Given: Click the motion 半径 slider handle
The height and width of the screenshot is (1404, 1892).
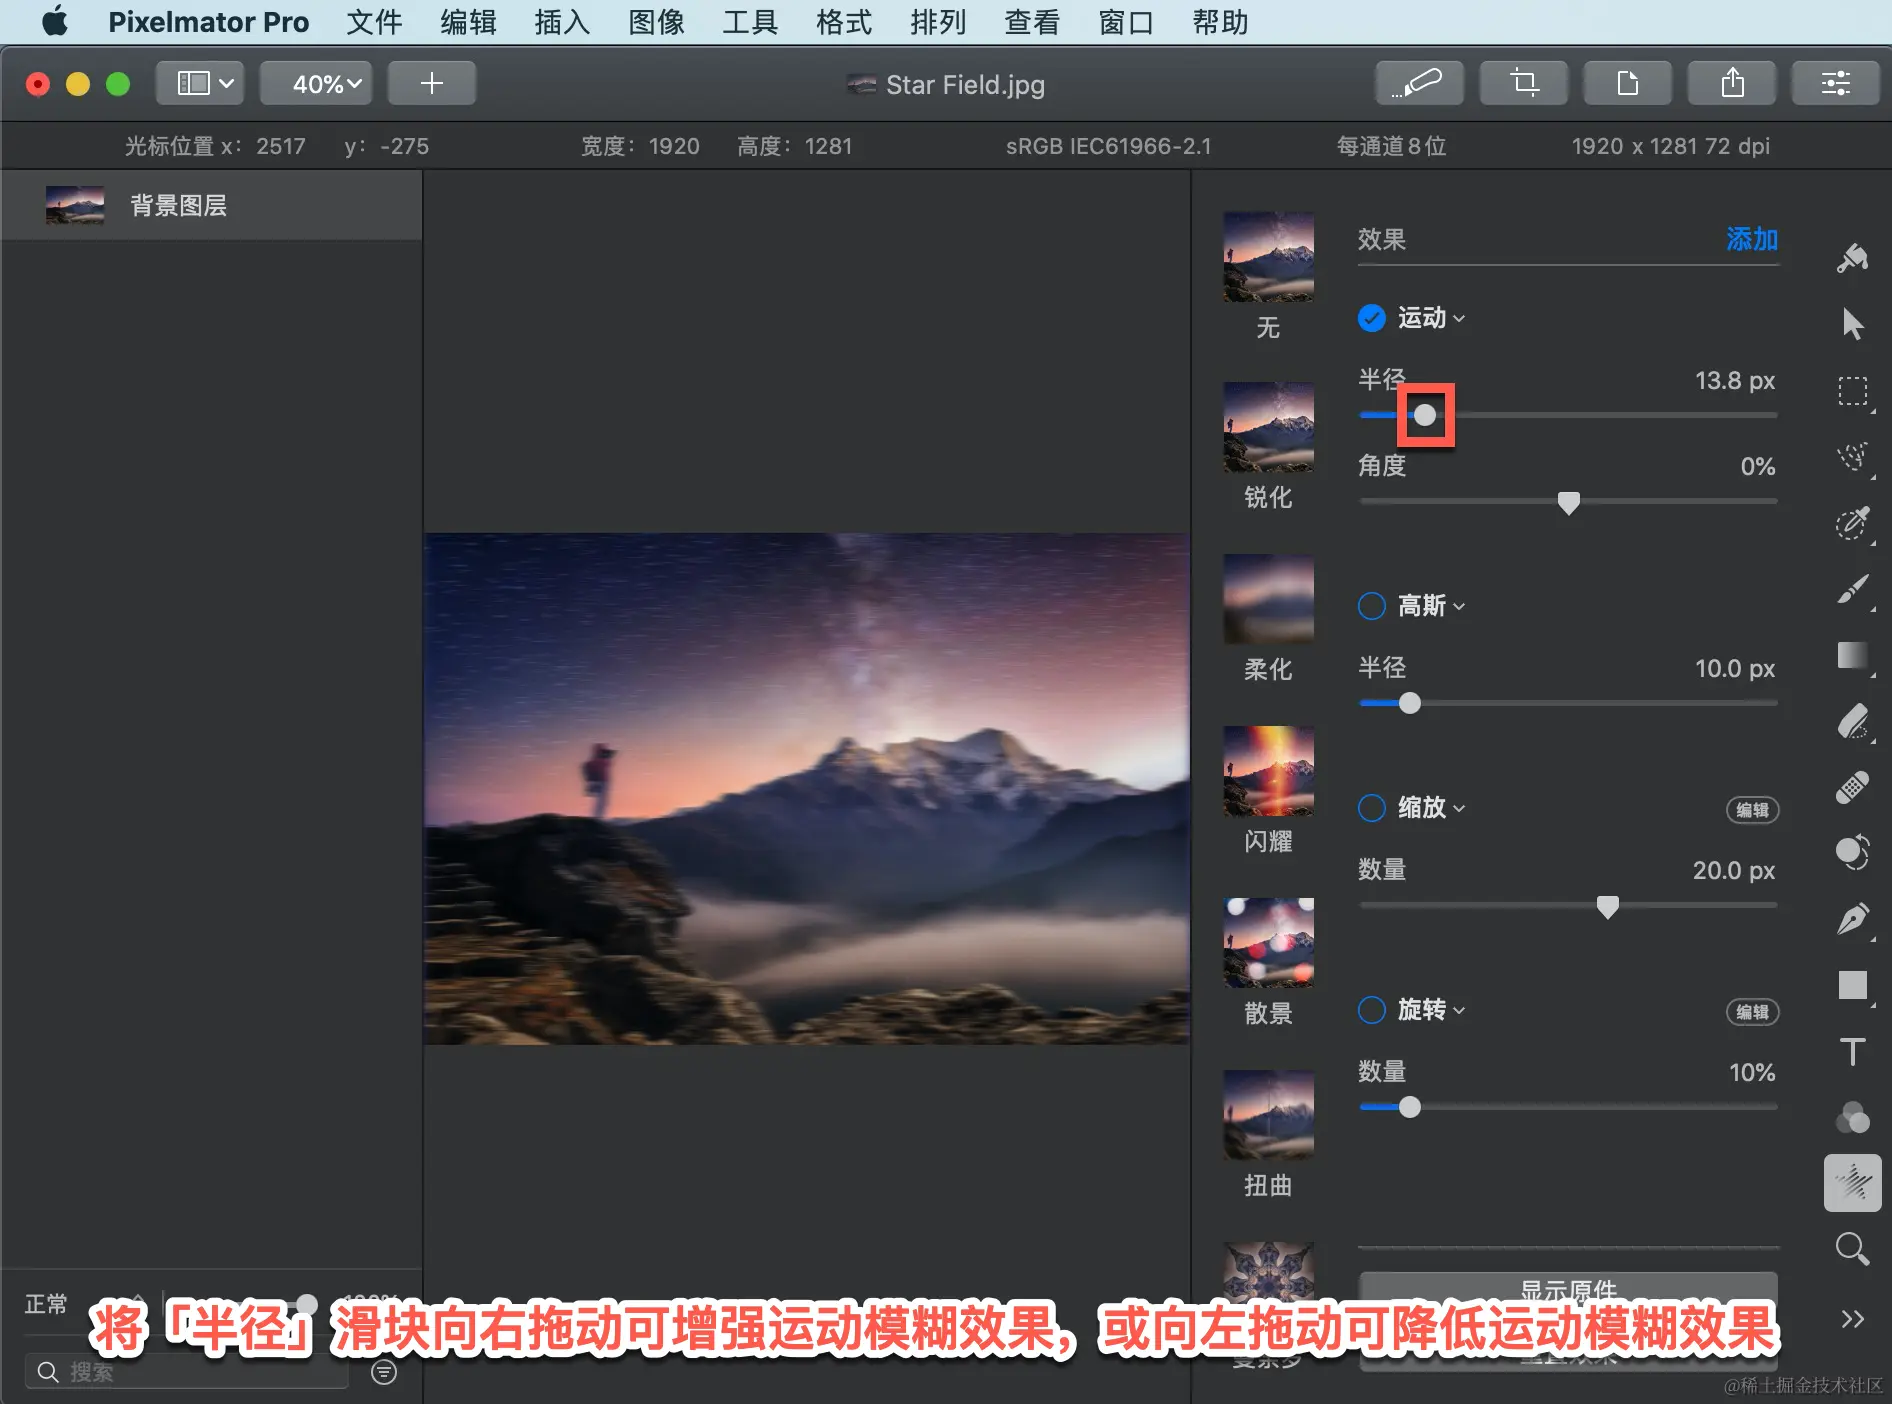Looking at the screenshot, I should 1425,415.
